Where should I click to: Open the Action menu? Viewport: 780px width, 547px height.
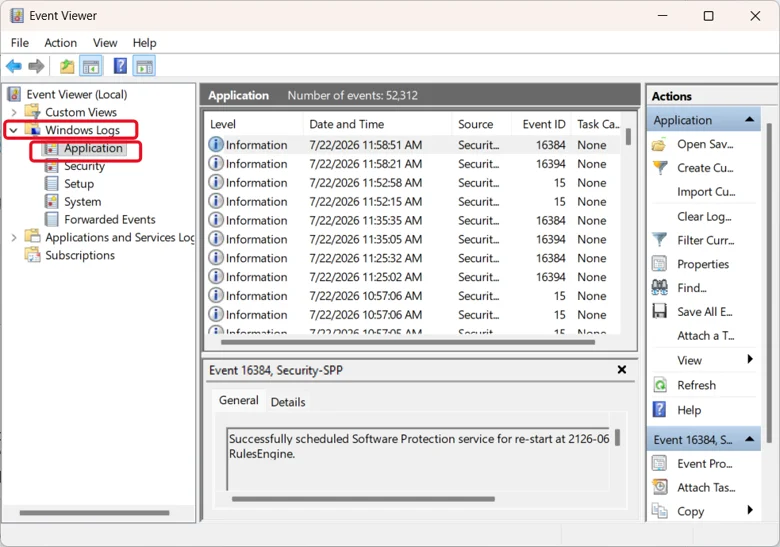tap(61, 43)
